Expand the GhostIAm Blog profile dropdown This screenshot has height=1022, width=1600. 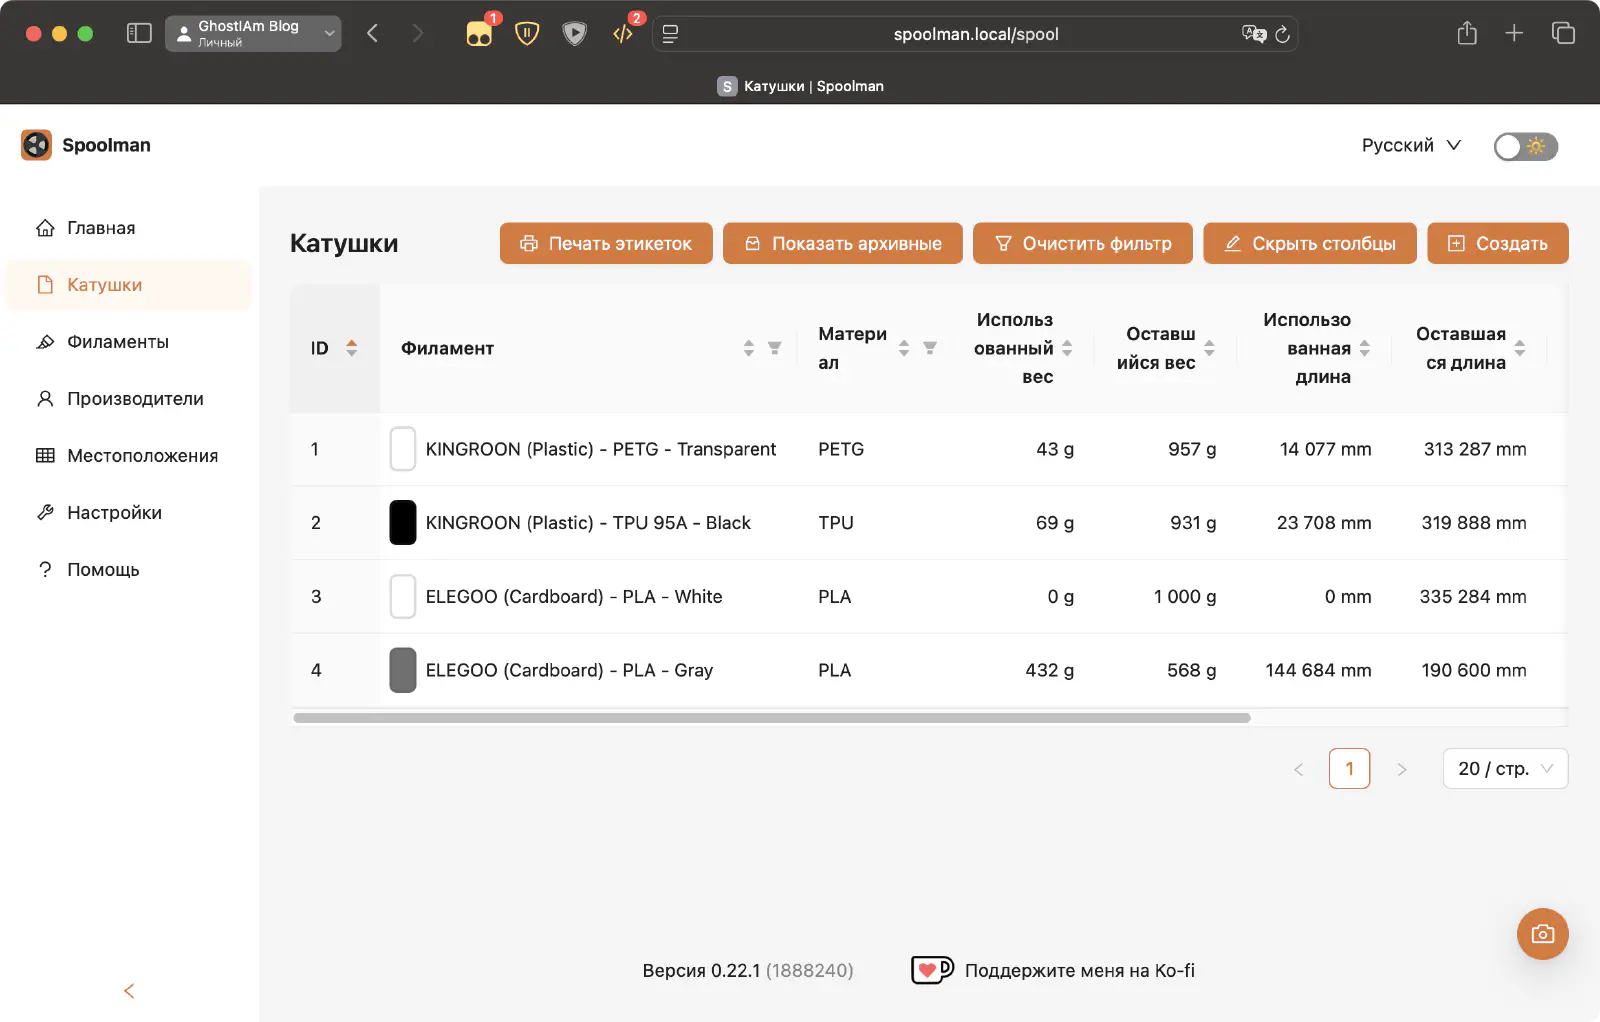(x=253, y=33)
